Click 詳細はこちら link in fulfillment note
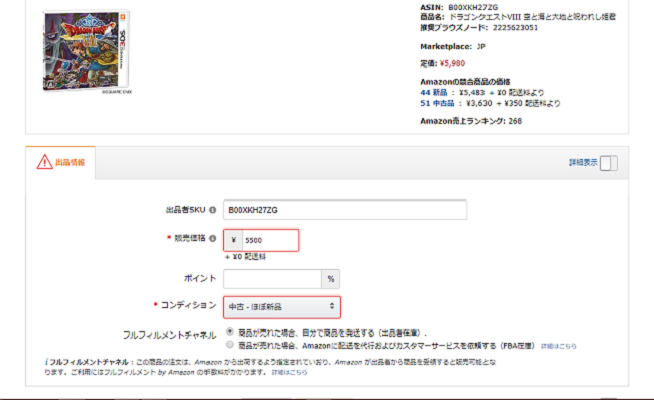The height and width of the screenshot is (400, 654). (x=289, y=372)
